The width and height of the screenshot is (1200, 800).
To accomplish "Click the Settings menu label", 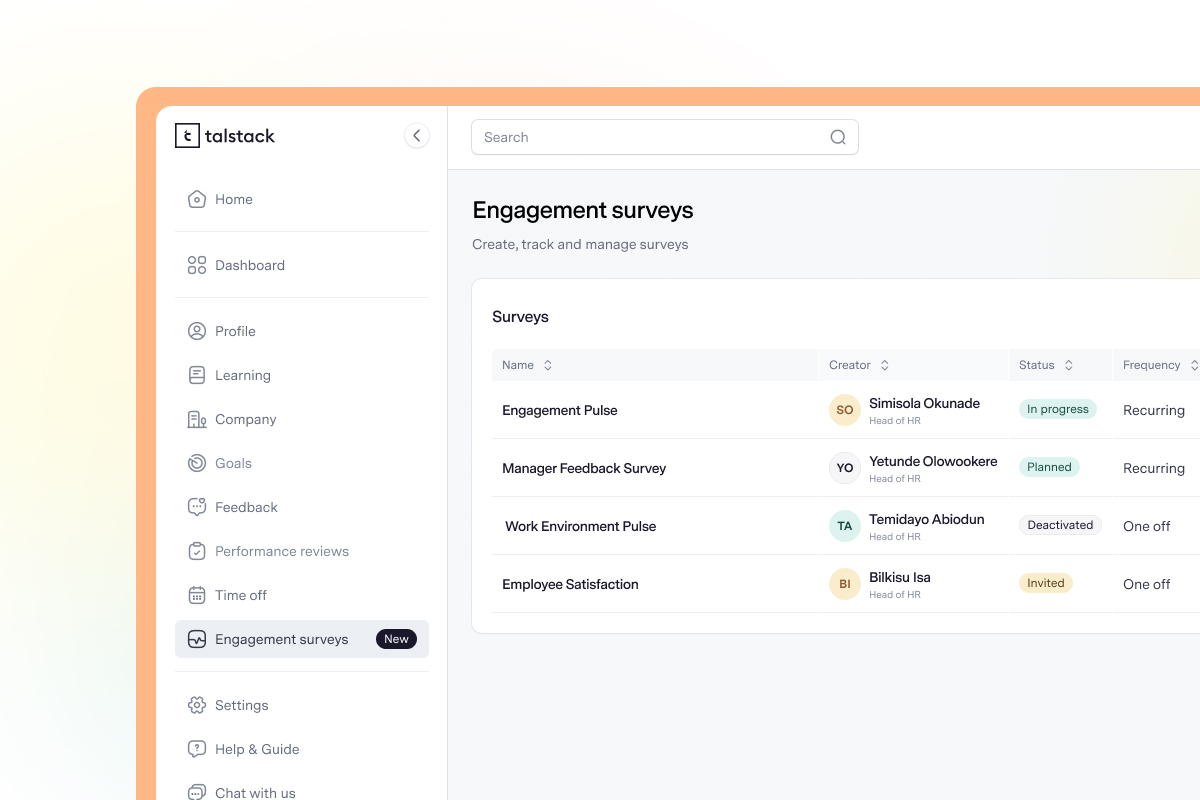I will tap(242, 705).
